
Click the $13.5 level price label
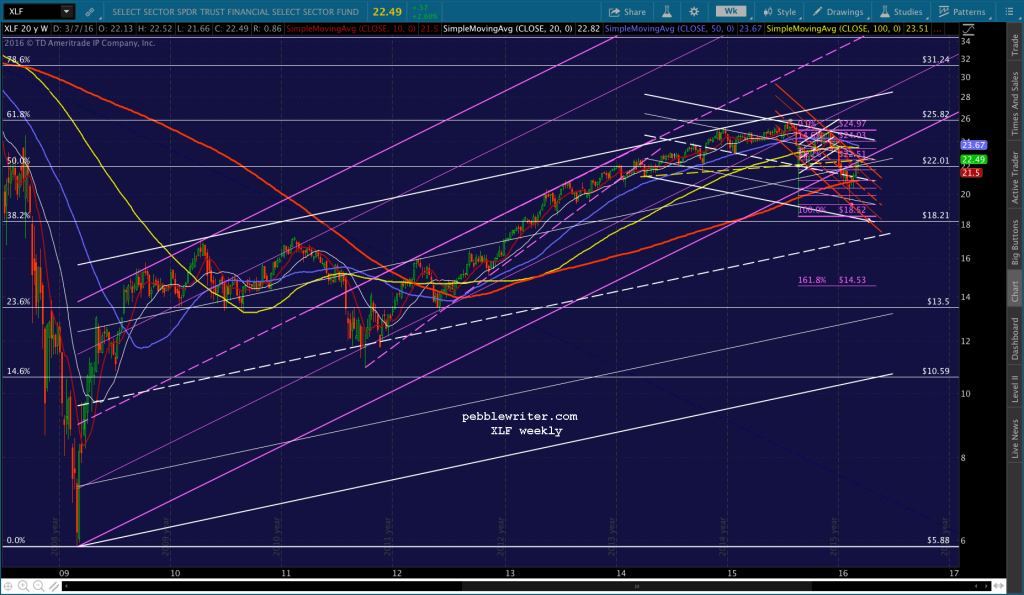[x=938, y=302]
